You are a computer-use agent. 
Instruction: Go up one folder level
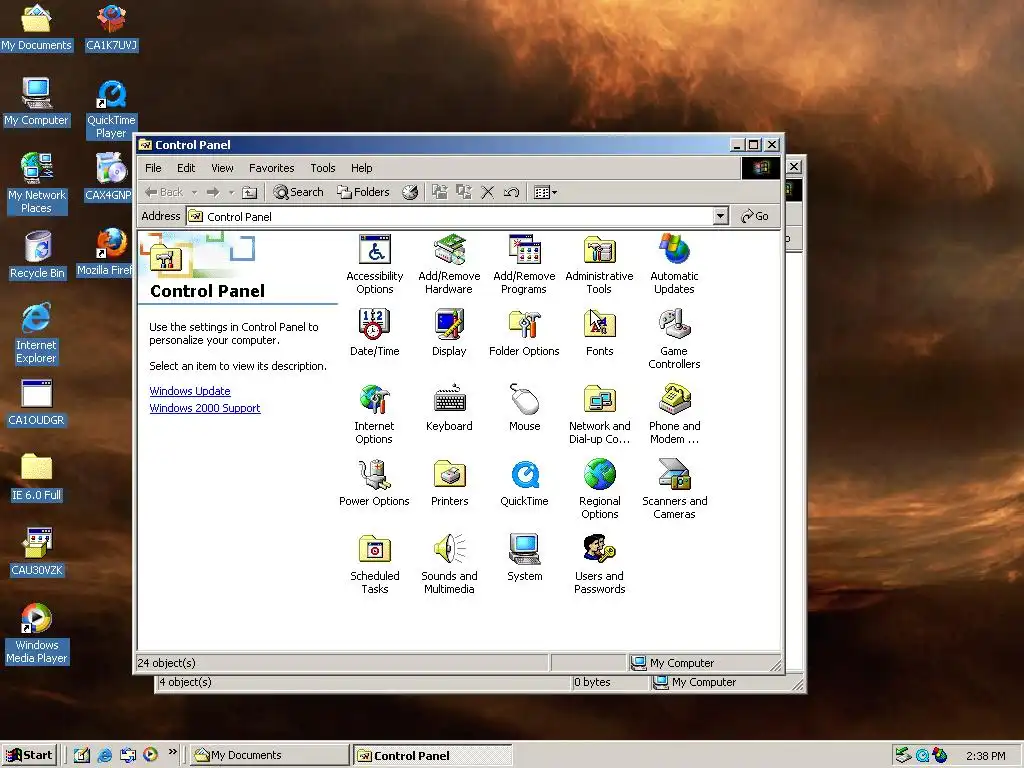tap(249, 192)
